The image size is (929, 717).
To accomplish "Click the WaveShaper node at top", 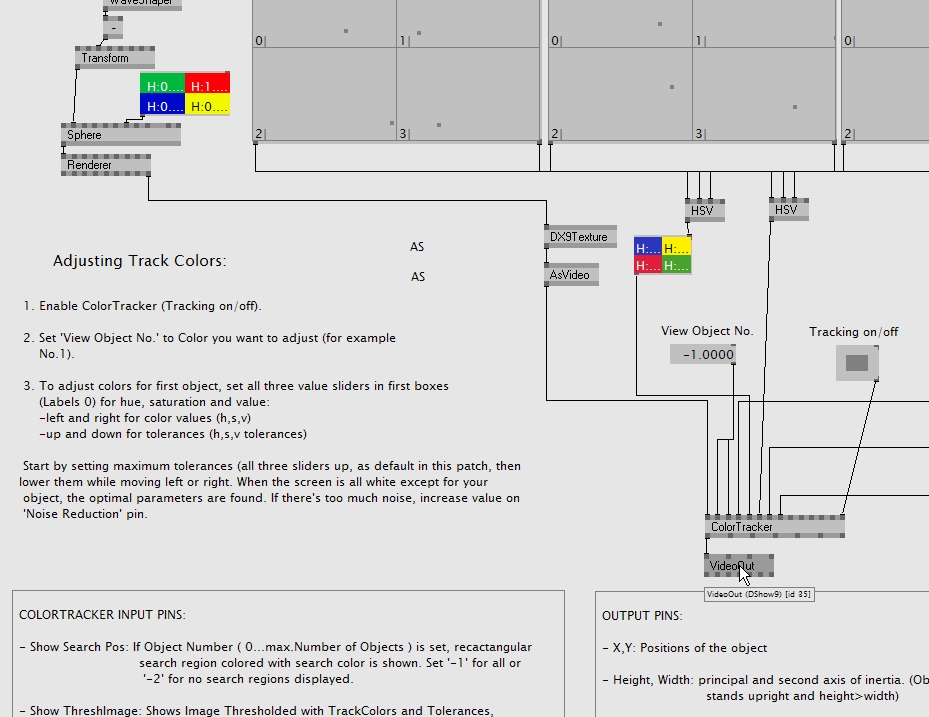I will click(139, 3).
